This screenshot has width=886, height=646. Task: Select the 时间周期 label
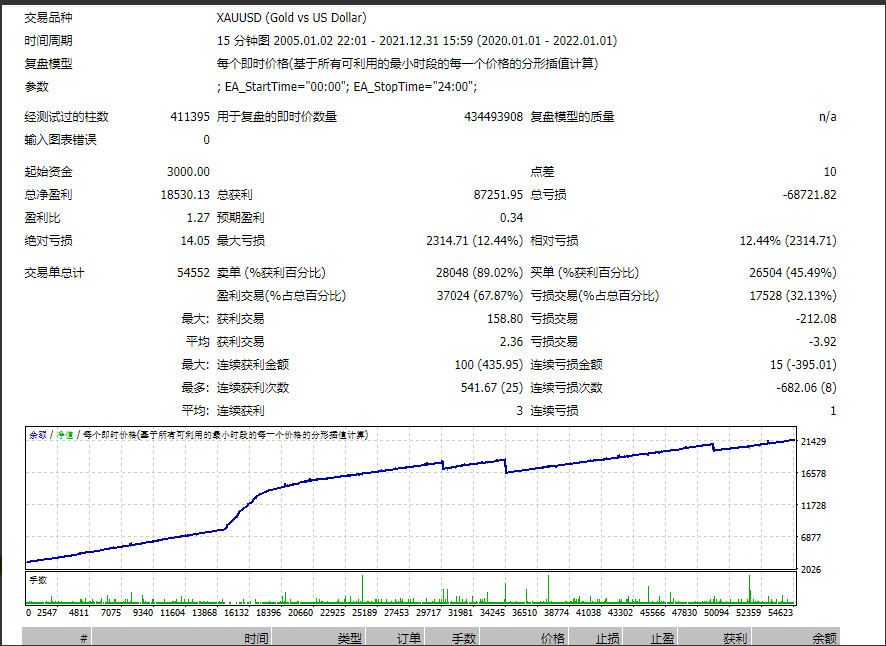tap(48, 41)
